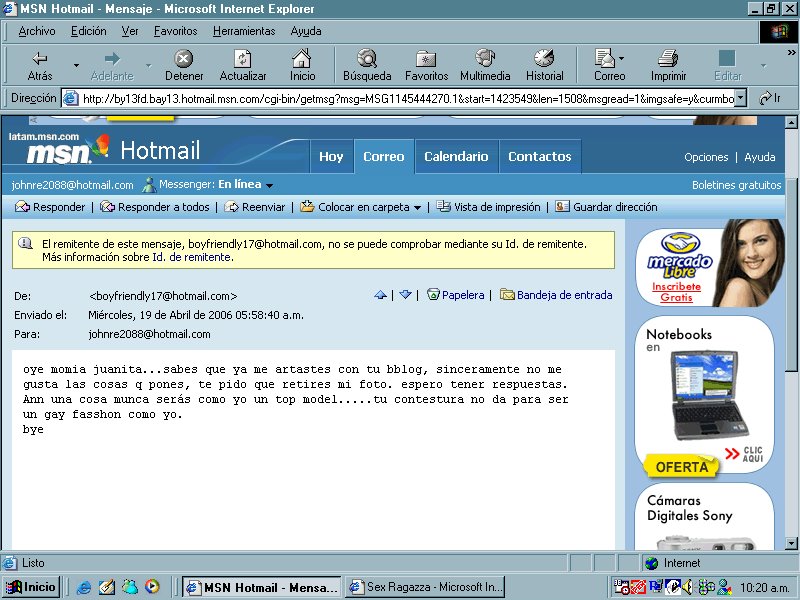
Task: Open the Archivo menu
Action: tap(37, 31)
